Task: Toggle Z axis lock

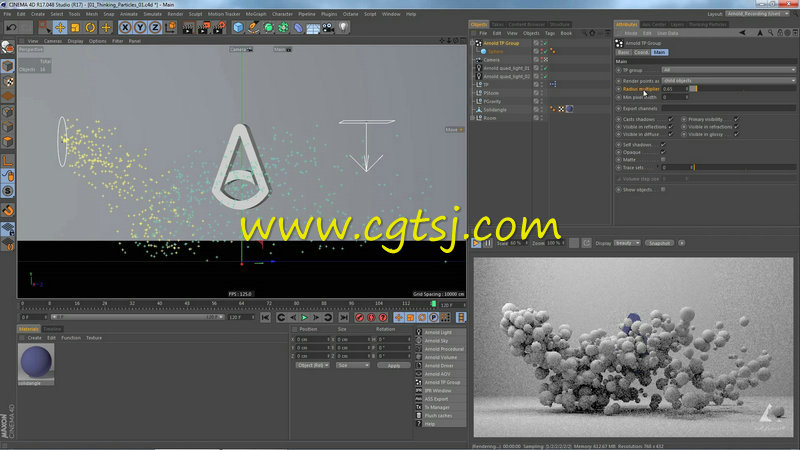Action: 155,27
